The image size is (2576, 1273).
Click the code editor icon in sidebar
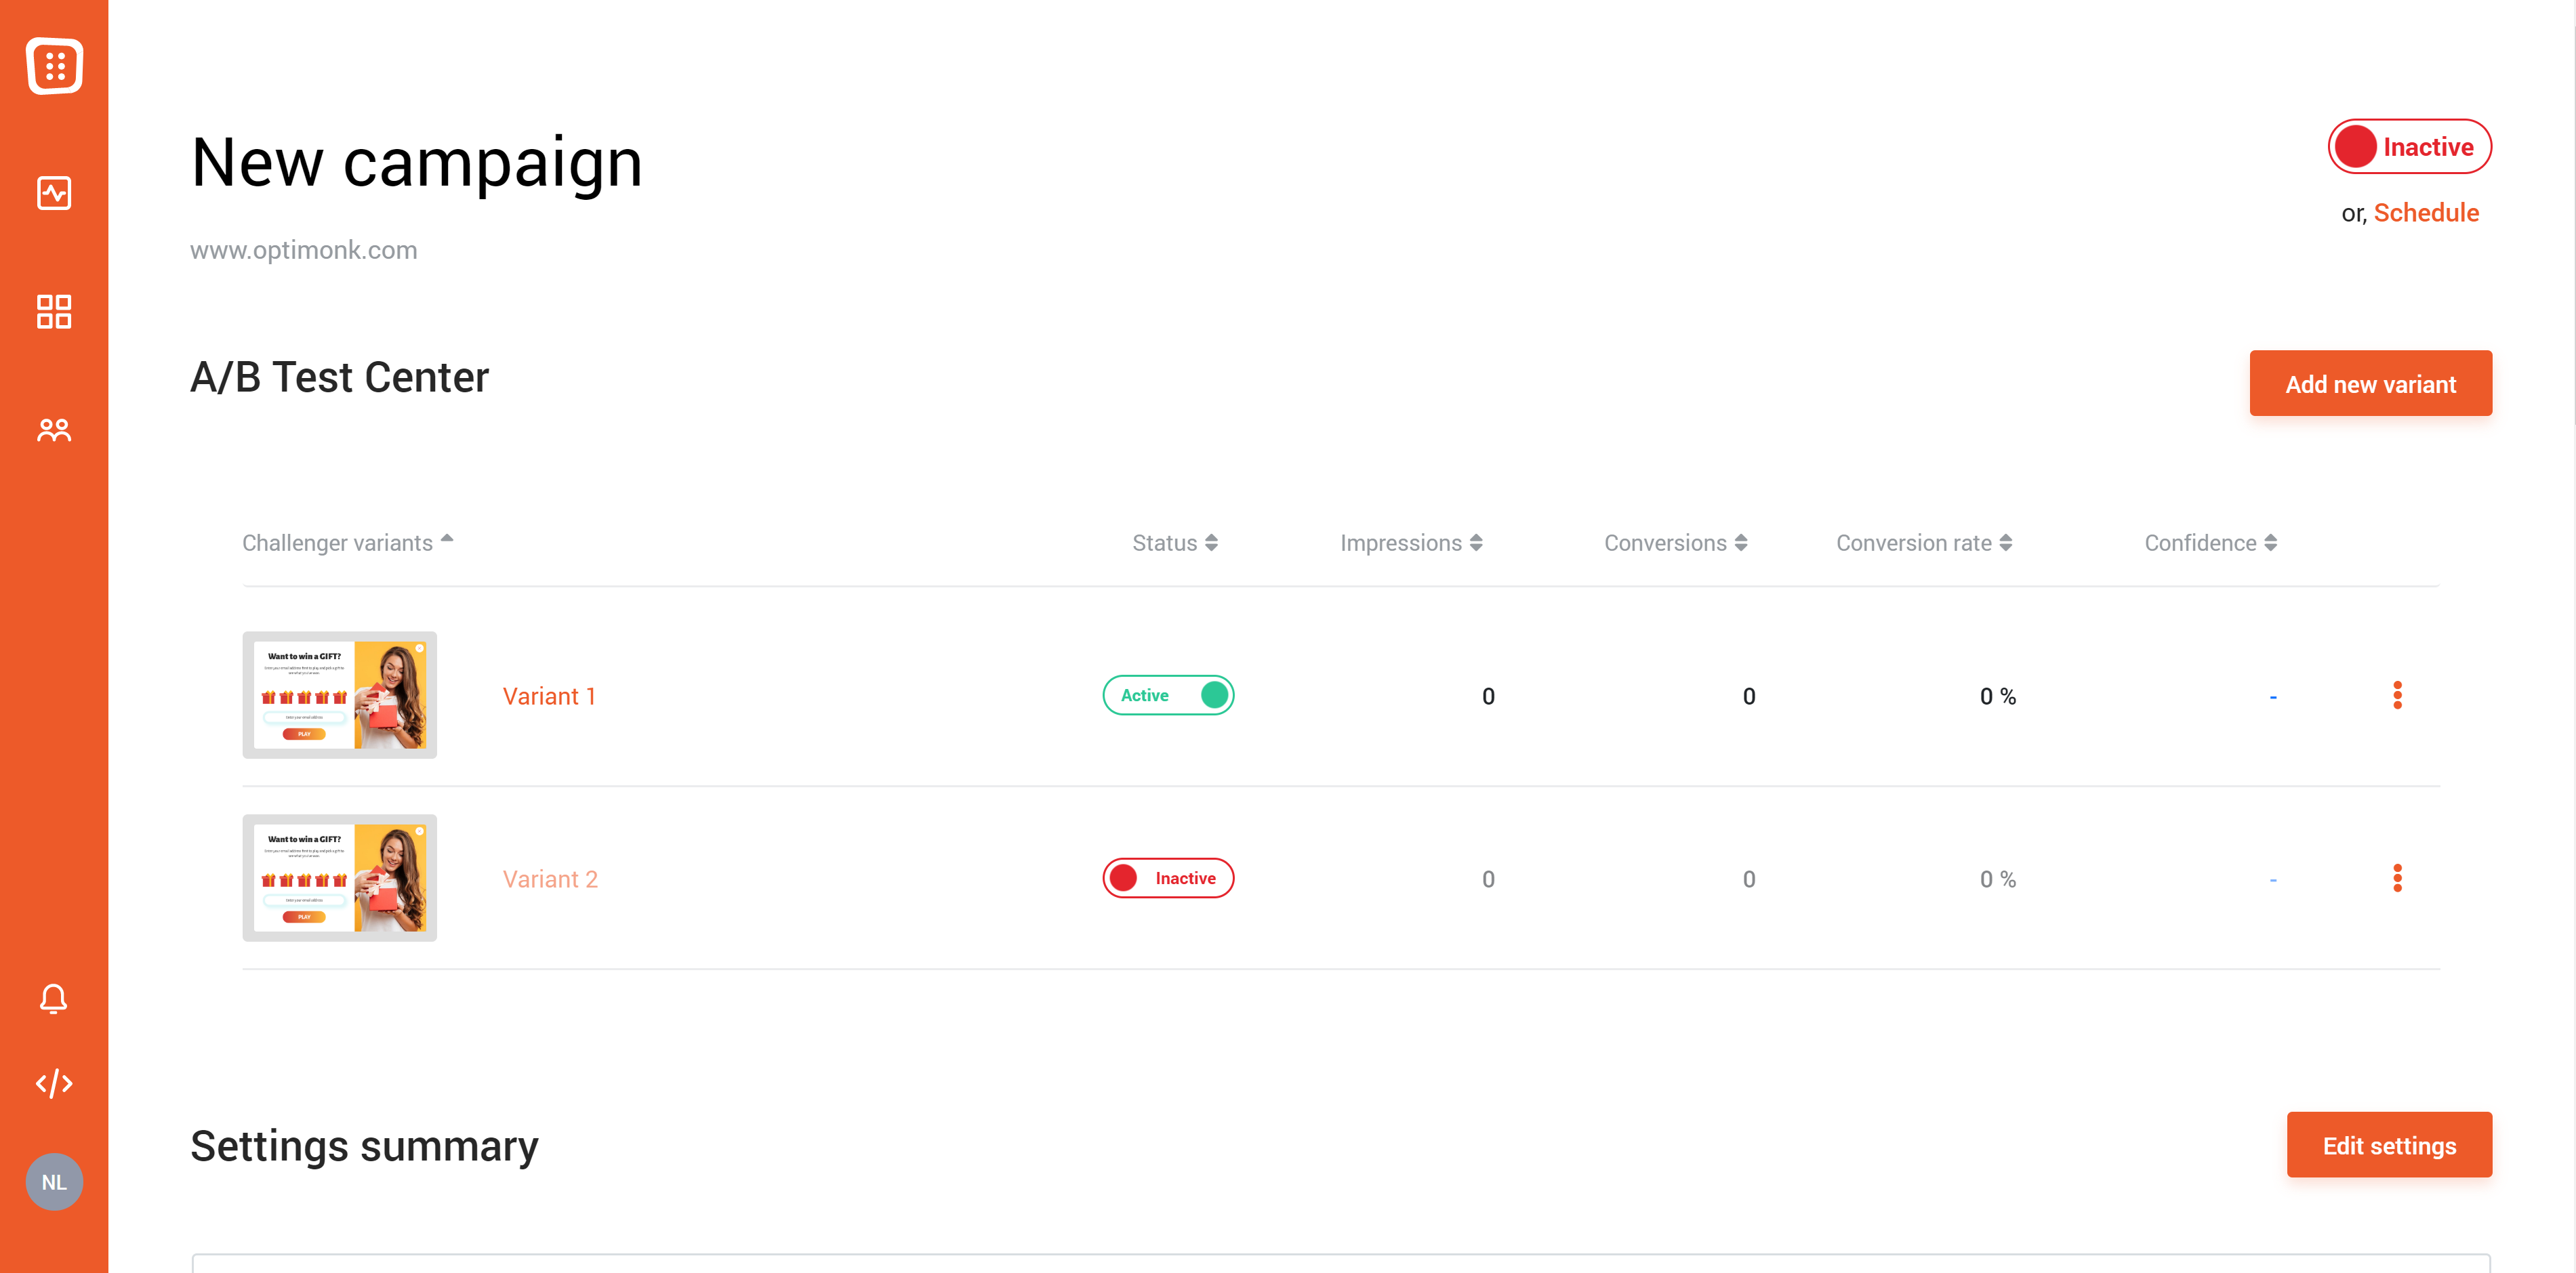tap(54, 1083)
